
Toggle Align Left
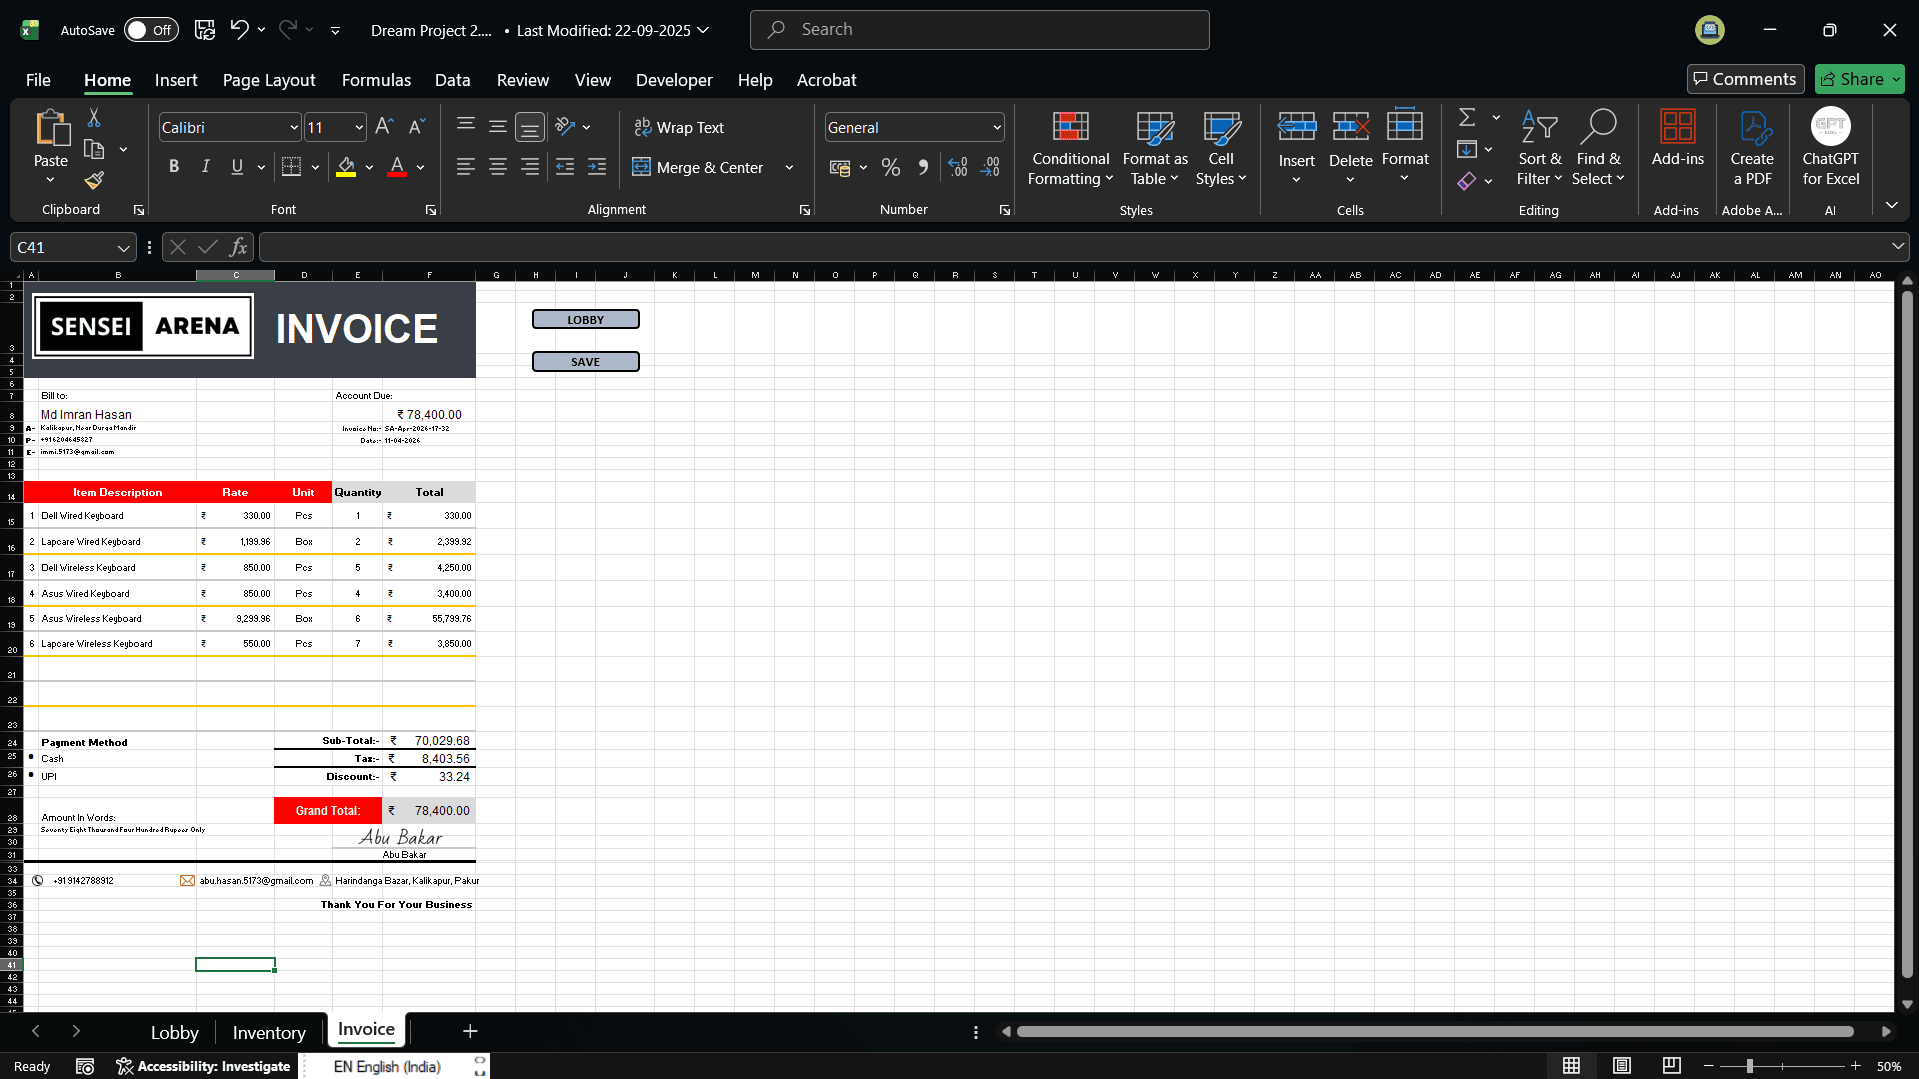point(465,167)
